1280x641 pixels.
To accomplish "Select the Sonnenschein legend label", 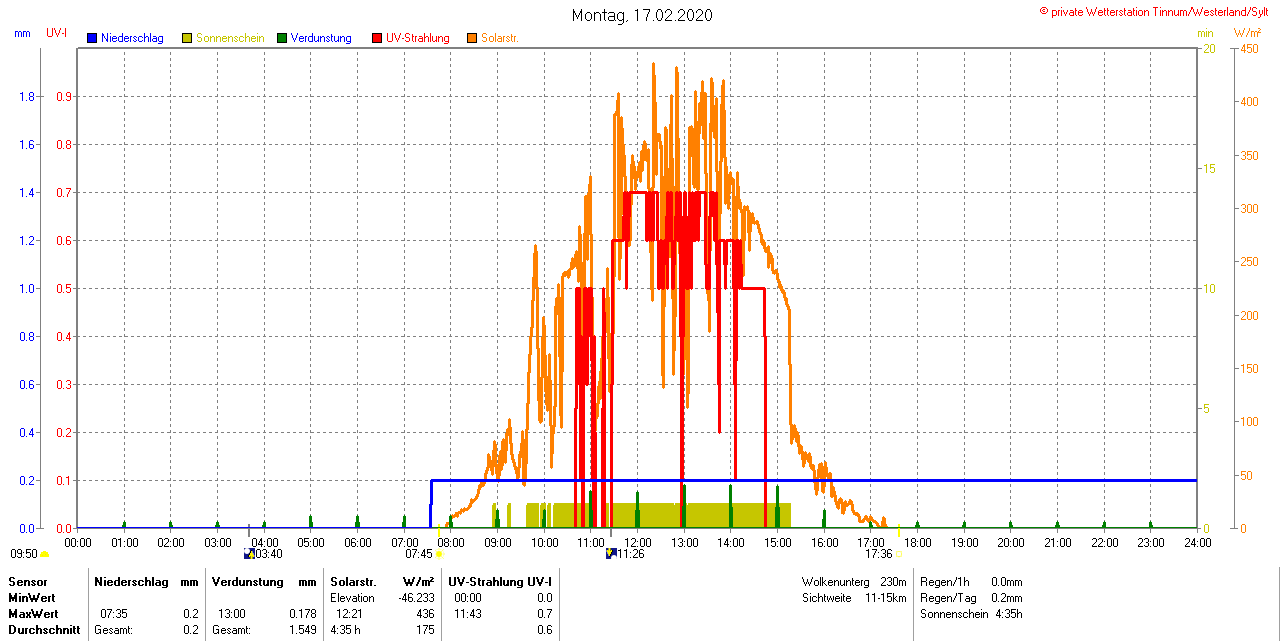I will point(230,38).
